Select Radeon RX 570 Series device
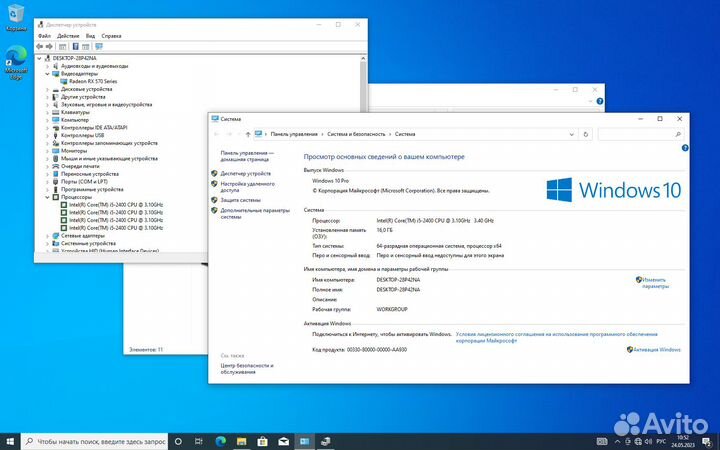Image resolution: width=720 pixels, height=450 pixels. pyautogui.click(x=93, y=81)
